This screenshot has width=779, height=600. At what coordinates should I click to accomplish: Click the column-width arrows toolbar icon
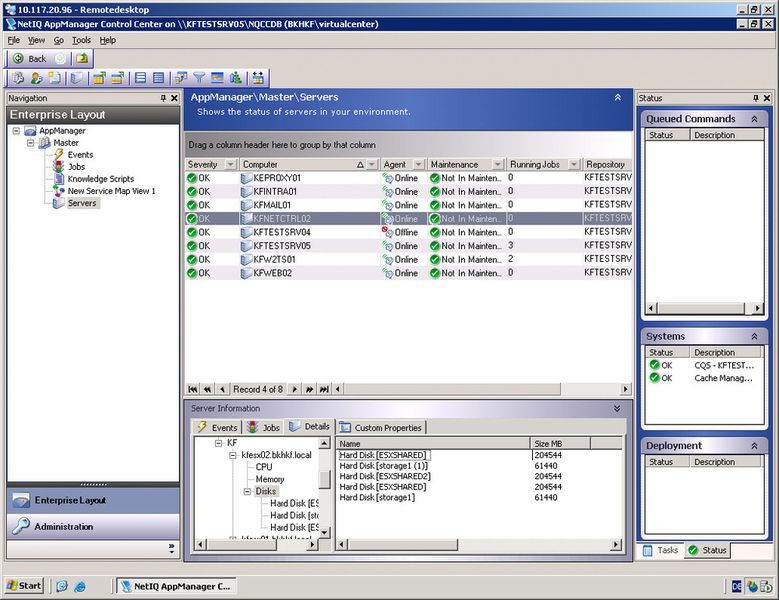click(x=258, y=78)
